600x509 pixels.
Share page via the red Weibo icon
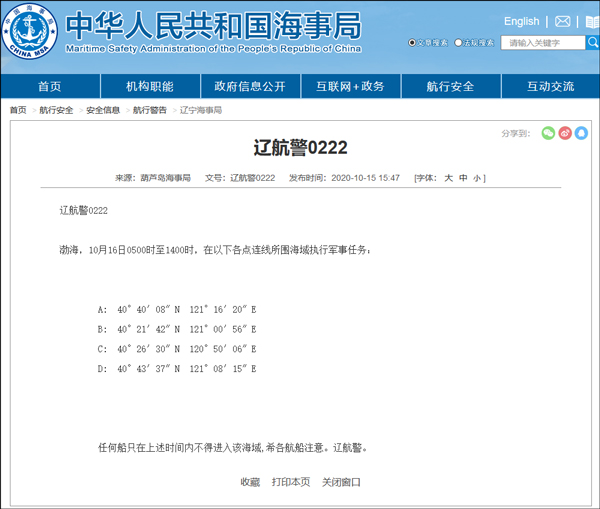(x=565, y=133)
